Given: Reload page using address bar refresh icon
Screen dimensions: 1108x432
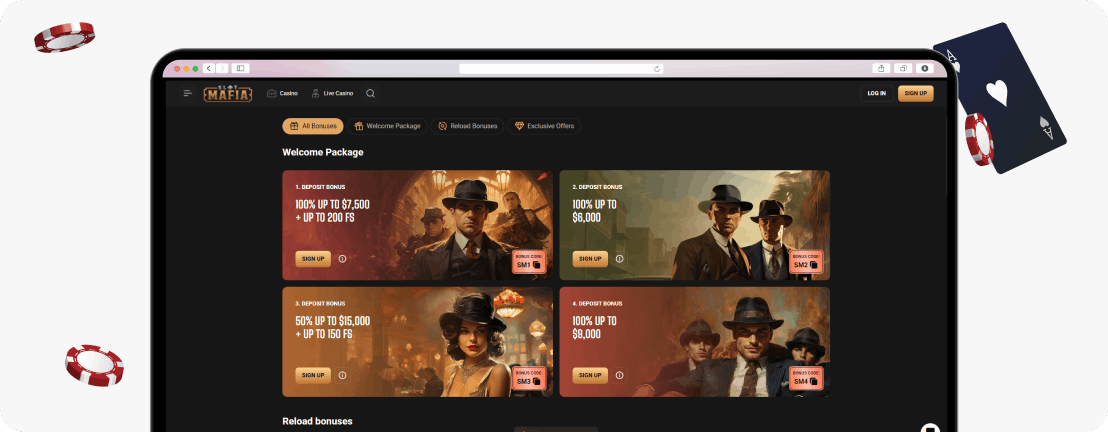Looking at the screenshot, I should [657, 69].
